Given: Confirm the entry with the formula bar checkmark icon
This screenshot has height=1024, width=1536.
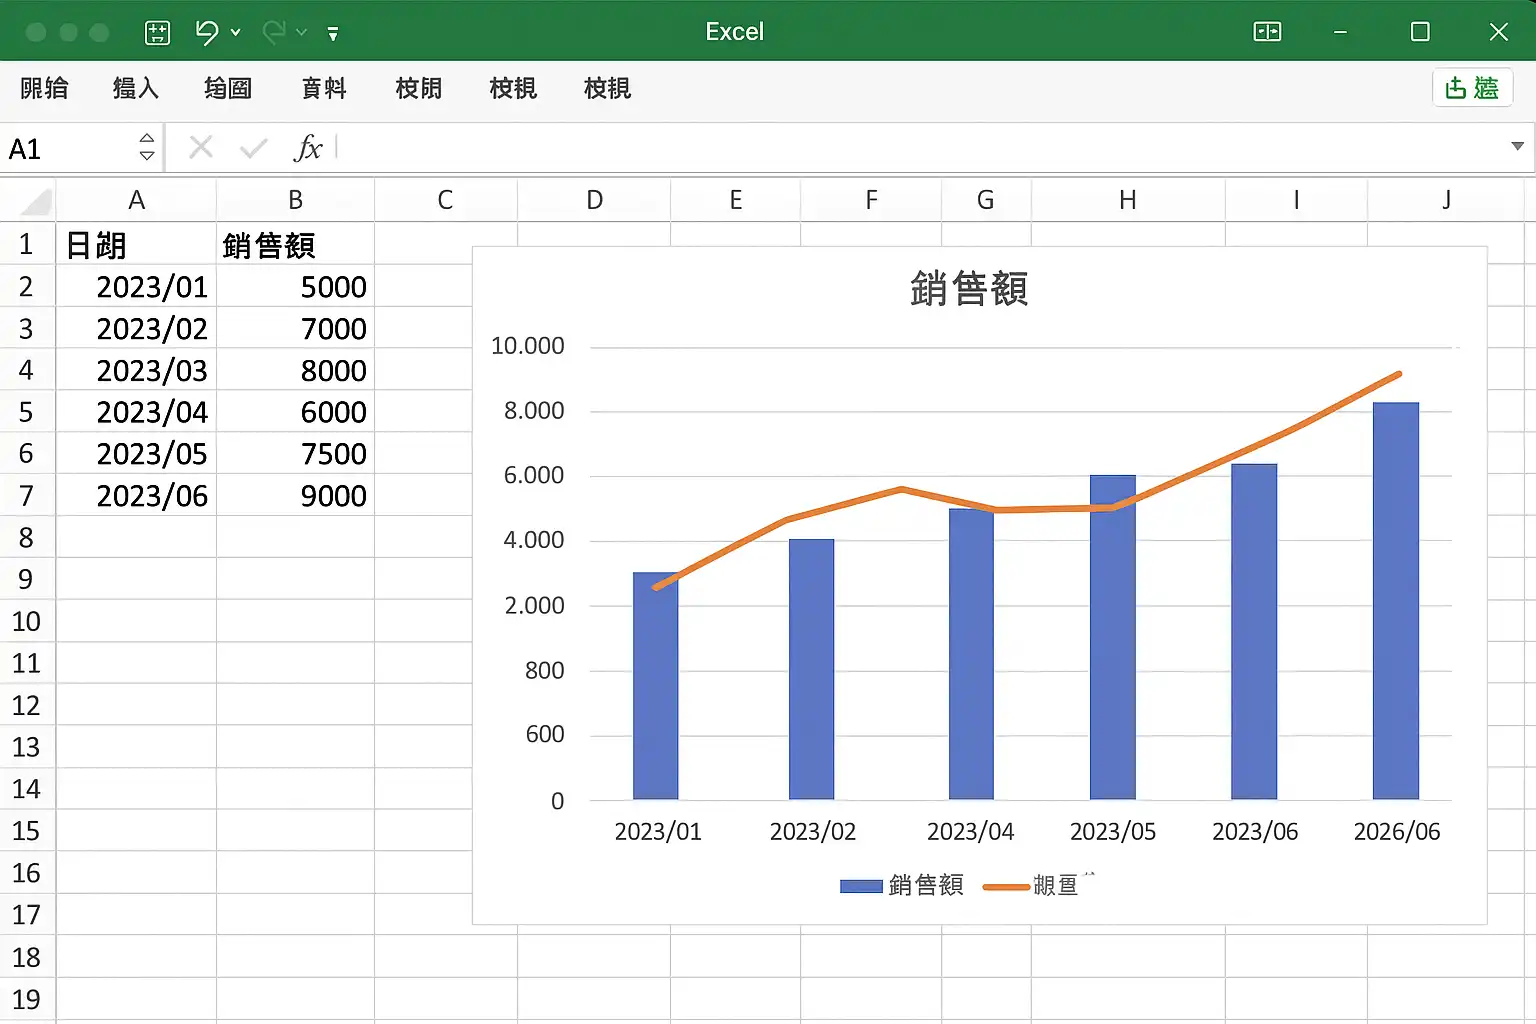Looking at the screenshot, I should point(254,148).
